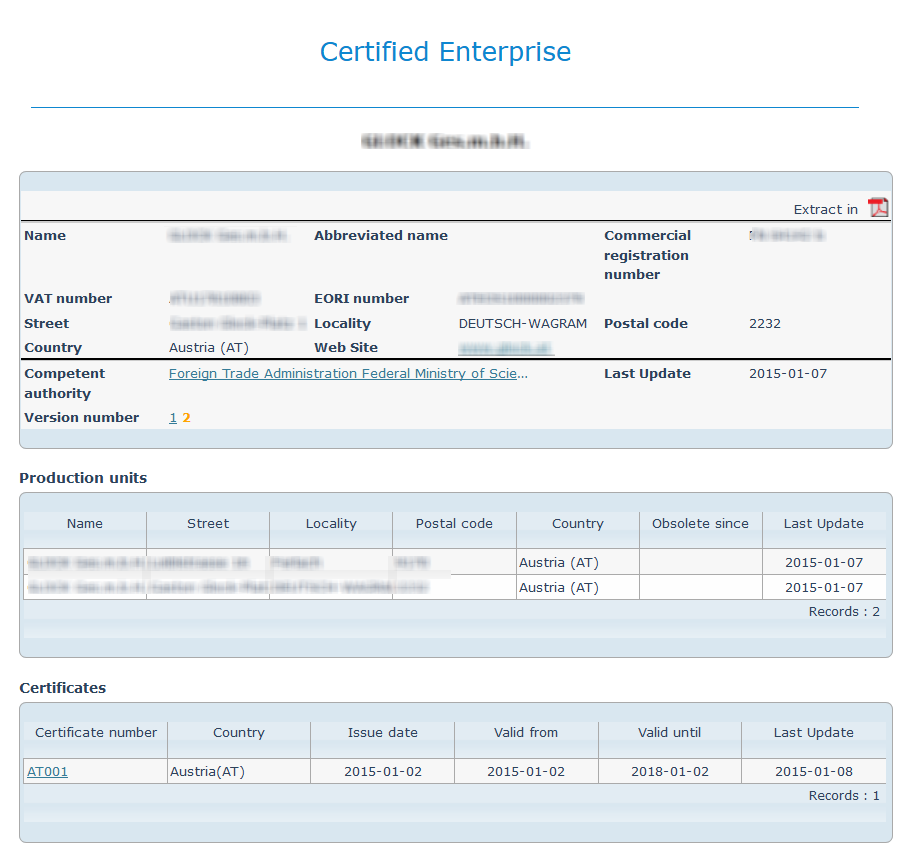The height and width of the screenshot is (857, 906).
Task: Click the Name header in Production units
Action: [84, 523]
